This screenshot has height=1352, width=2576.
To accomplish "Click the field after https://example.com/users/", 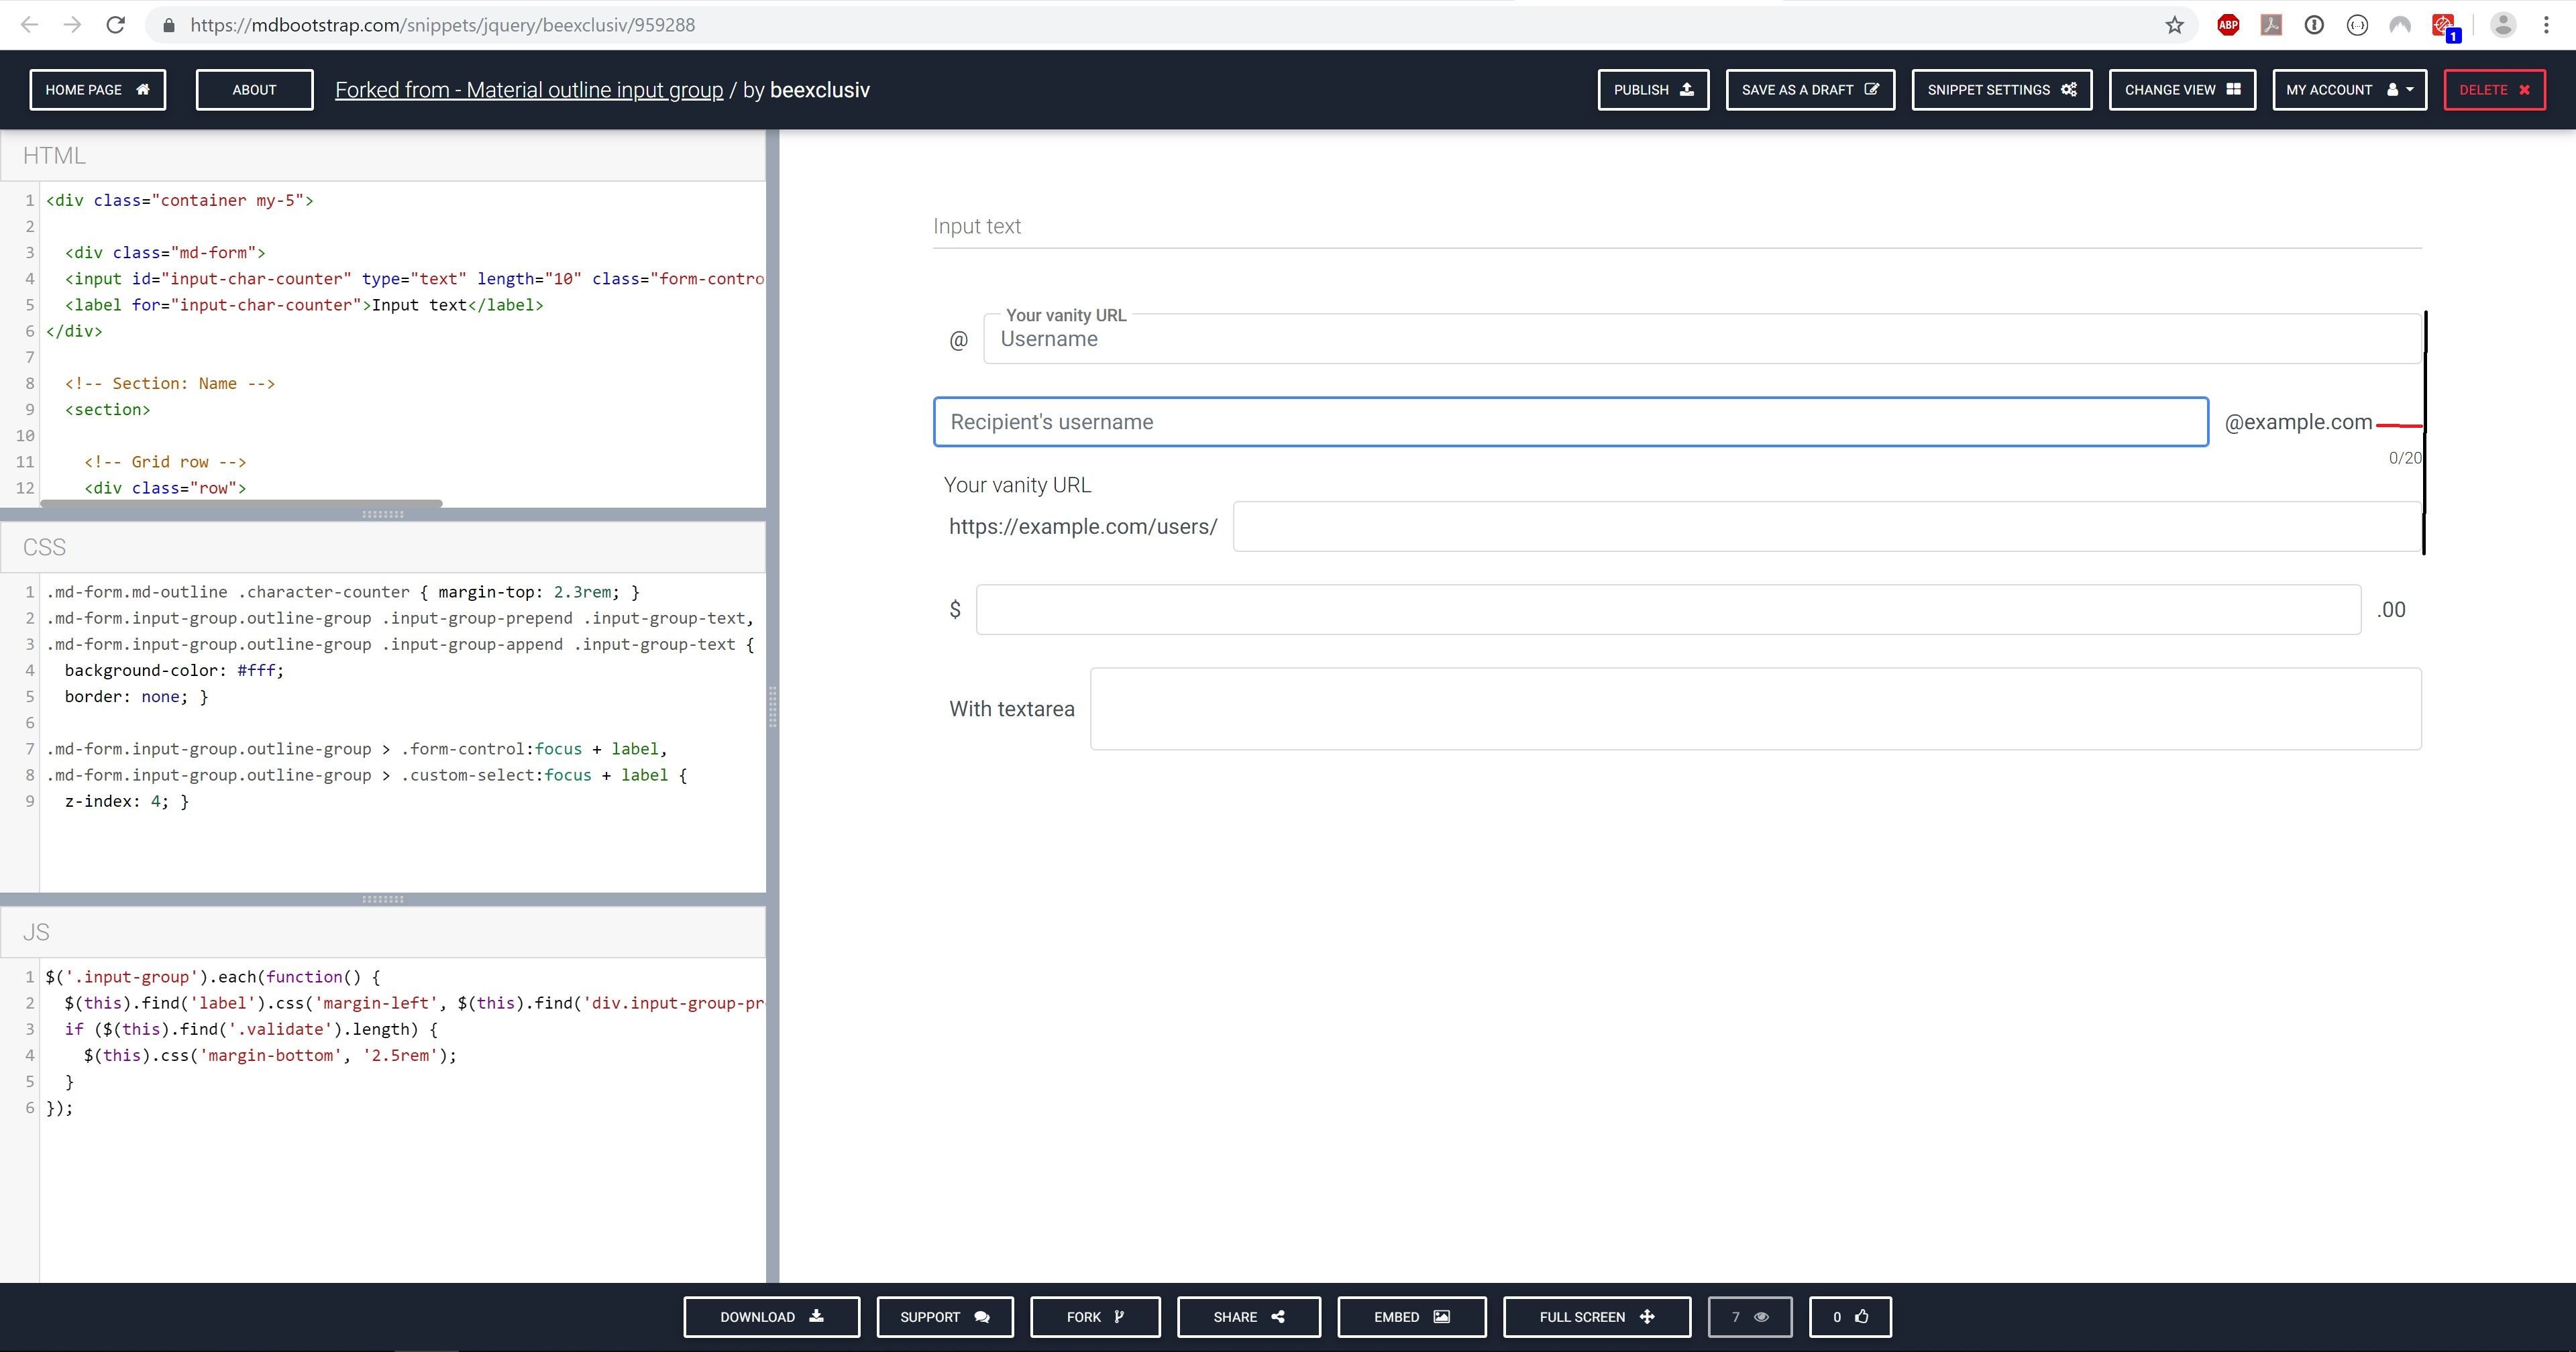I will pos(1827,526).
